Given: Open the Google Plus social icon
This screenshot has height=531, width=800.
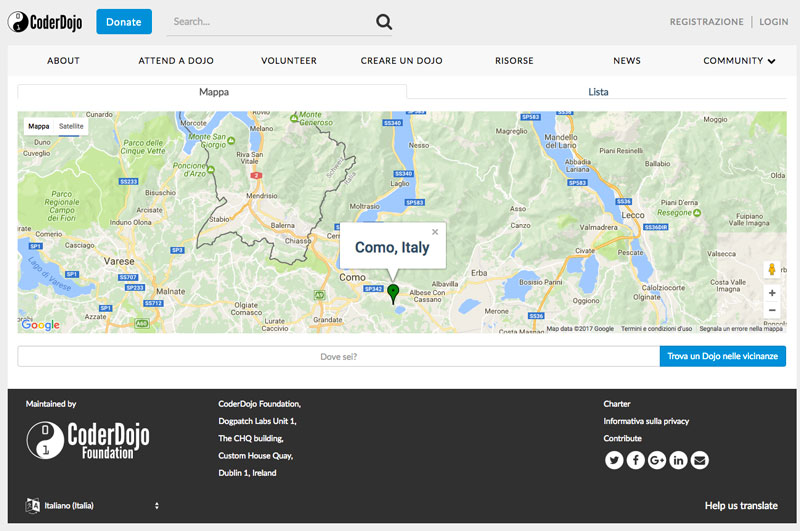Looking at the screenshot, I should (x=657, y=460).
